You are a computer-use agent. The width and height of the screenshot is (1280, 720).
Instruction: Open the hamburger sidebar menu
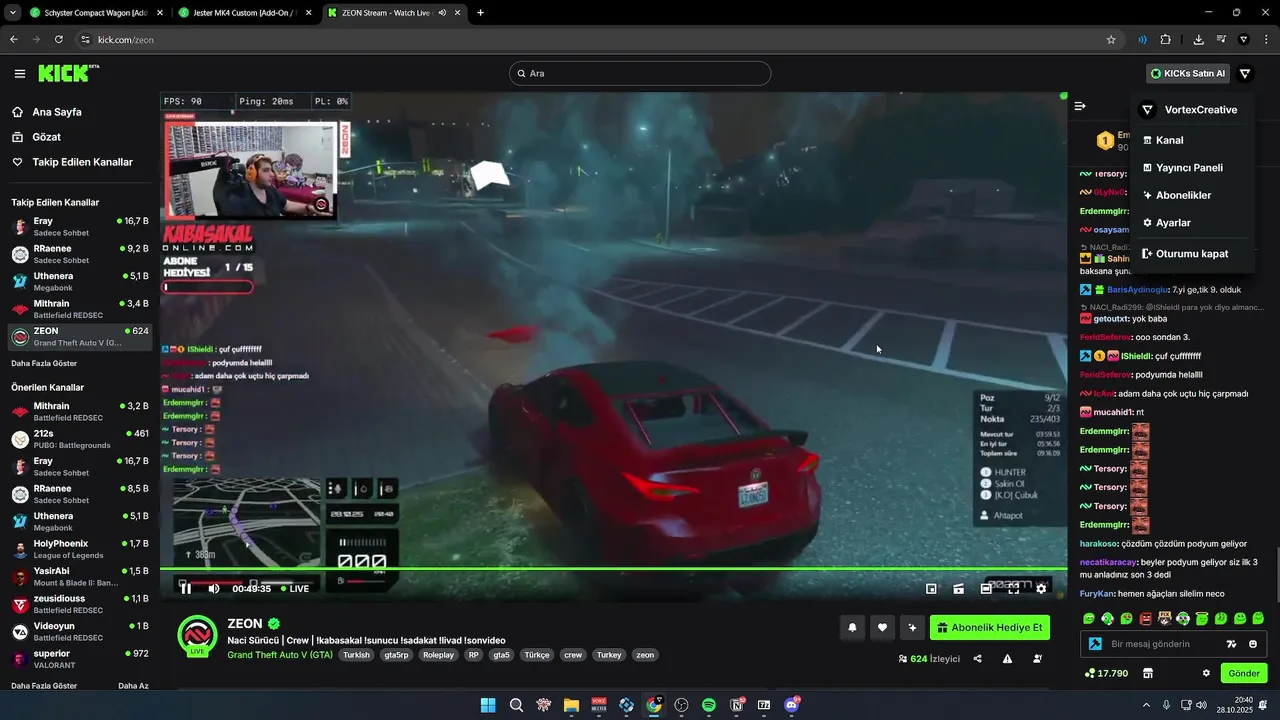coord(20,73)
